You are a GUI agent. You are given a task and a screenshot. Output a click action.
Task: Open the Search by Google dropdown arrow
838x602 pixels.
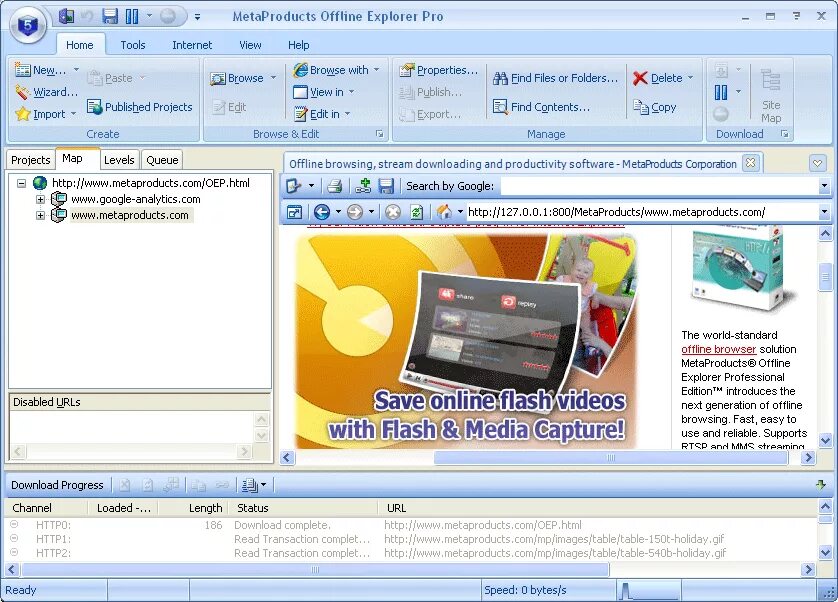[x=824, y=186]
